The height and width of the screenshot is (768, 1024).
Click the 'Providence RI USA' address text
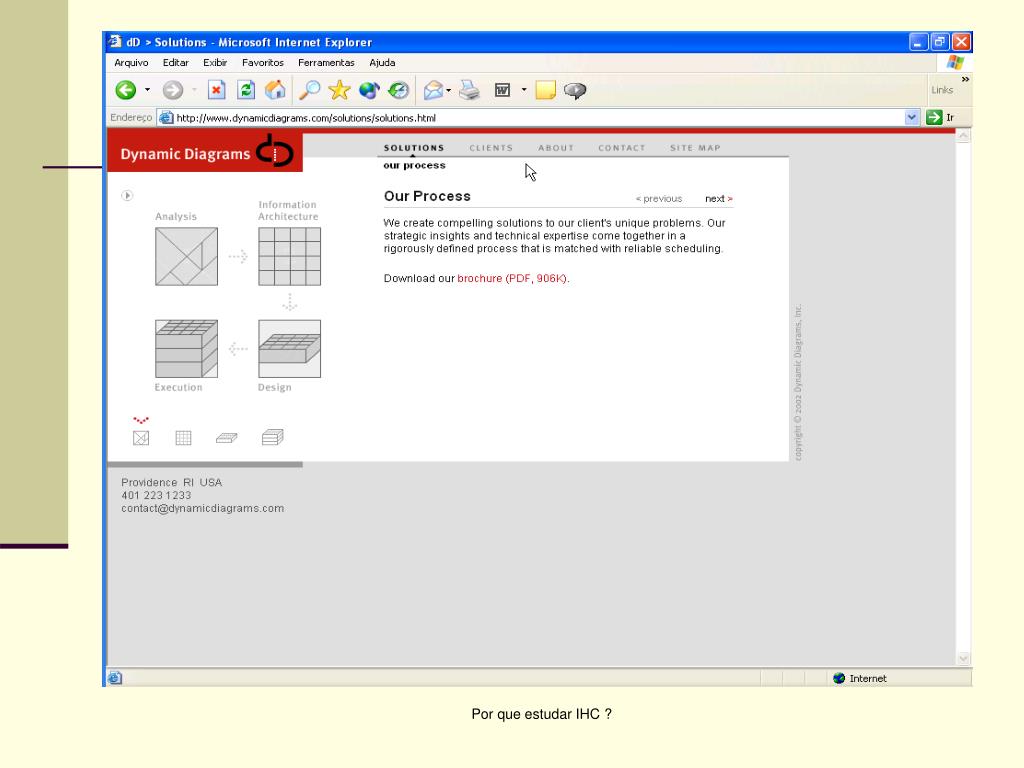click(x=172, y=483)
